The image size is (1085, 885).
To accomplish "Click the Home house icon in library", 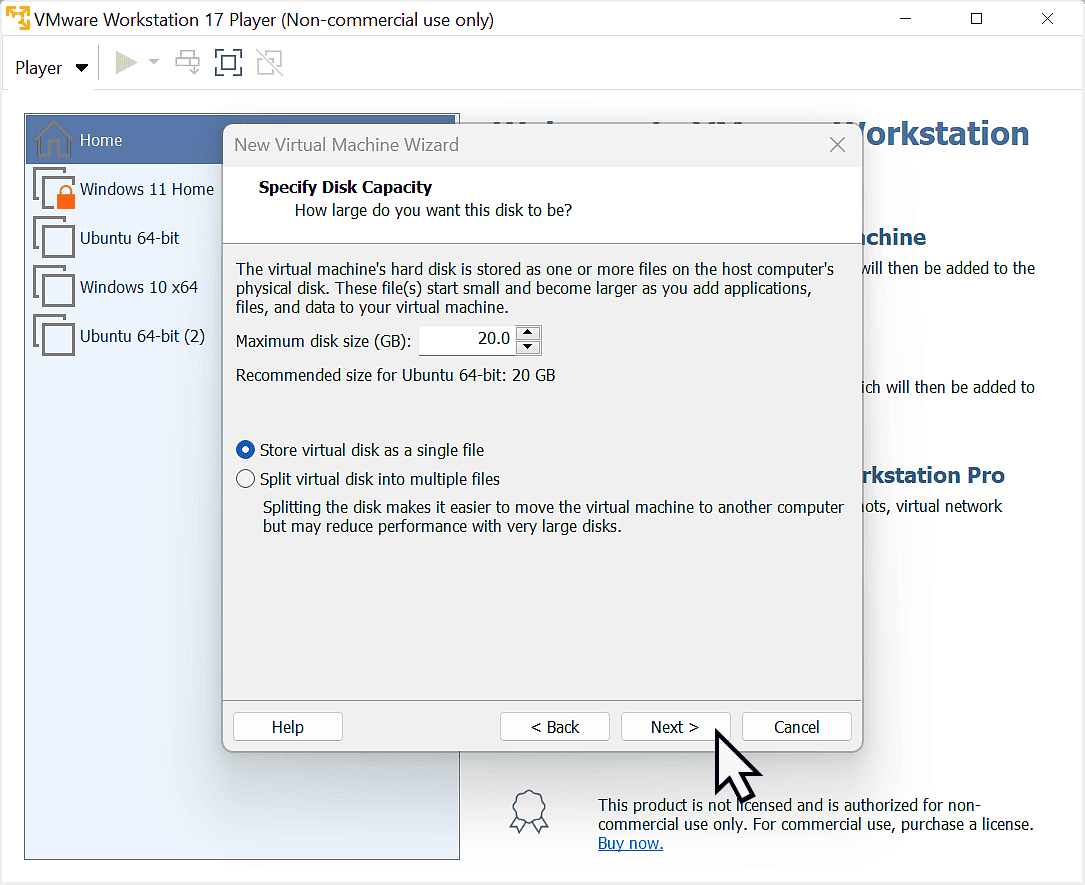I will [53, 140].
